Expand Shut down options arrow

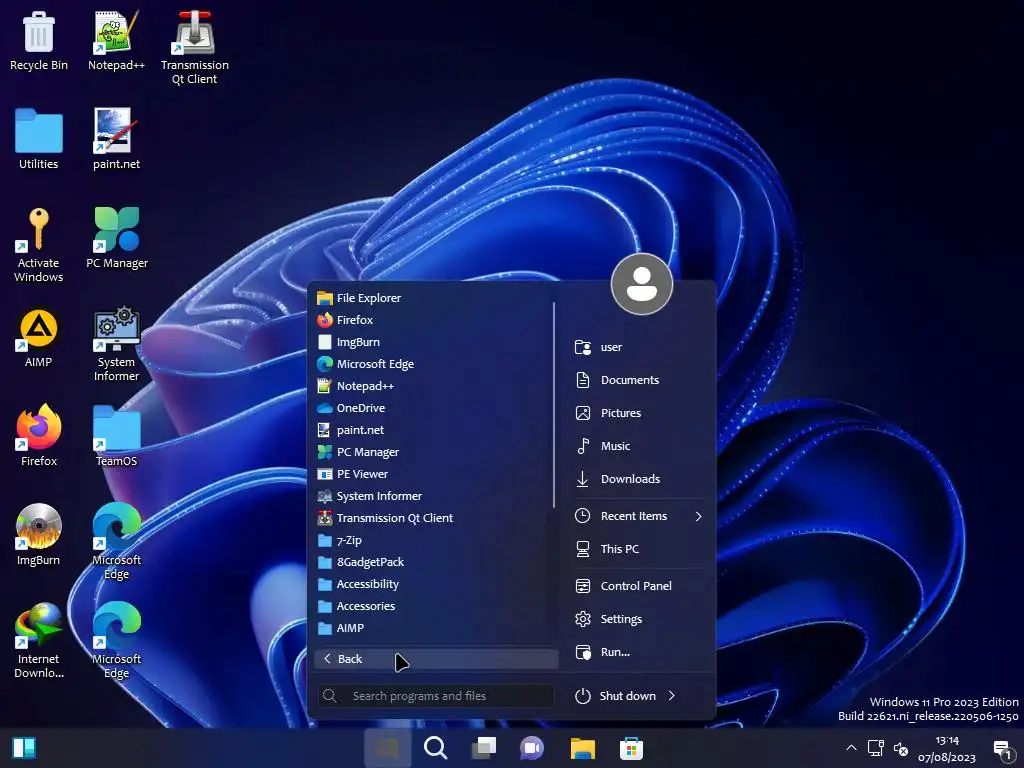click(672, 696)
